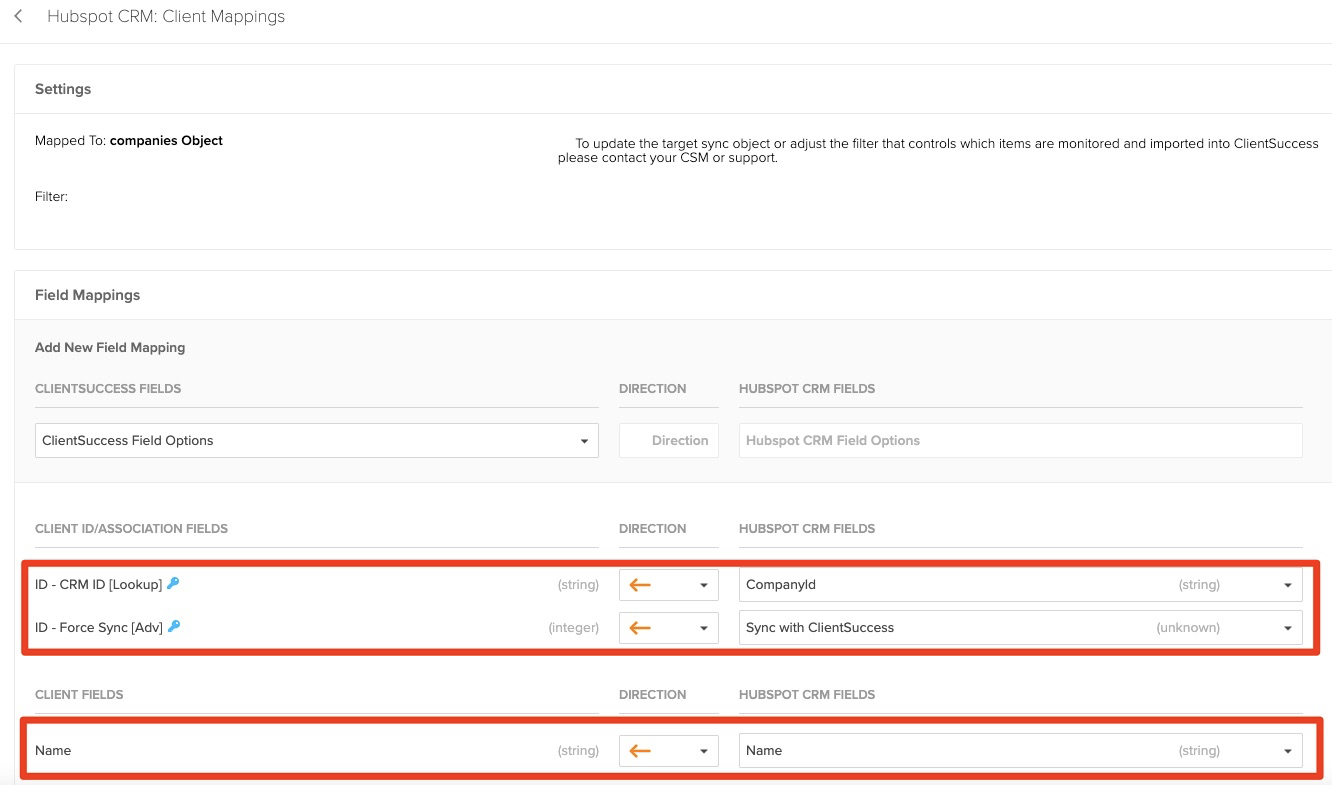Screen dimensions: 1332x785
Task: Click the ID - Force Sync [Adv] label
Action: pos(99,627)
